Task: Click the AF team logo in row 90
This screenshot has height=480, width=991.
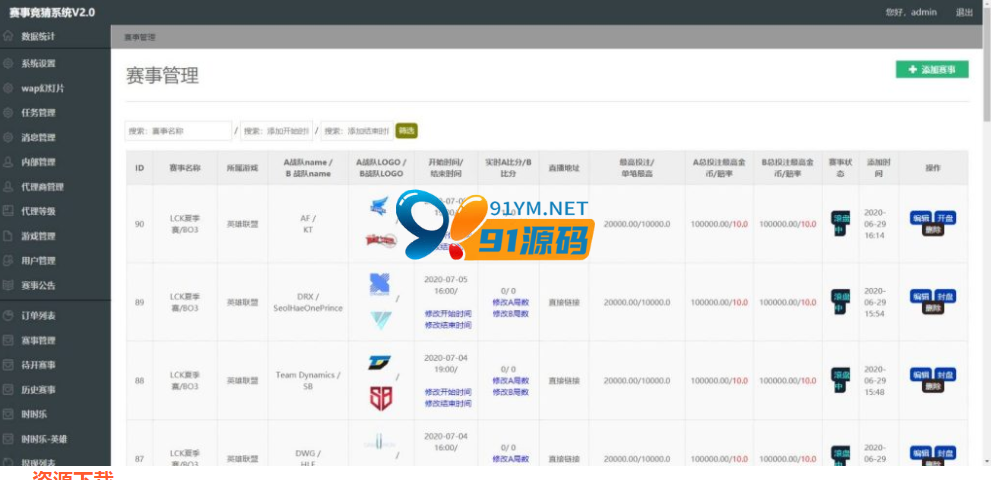Action: 379,206
